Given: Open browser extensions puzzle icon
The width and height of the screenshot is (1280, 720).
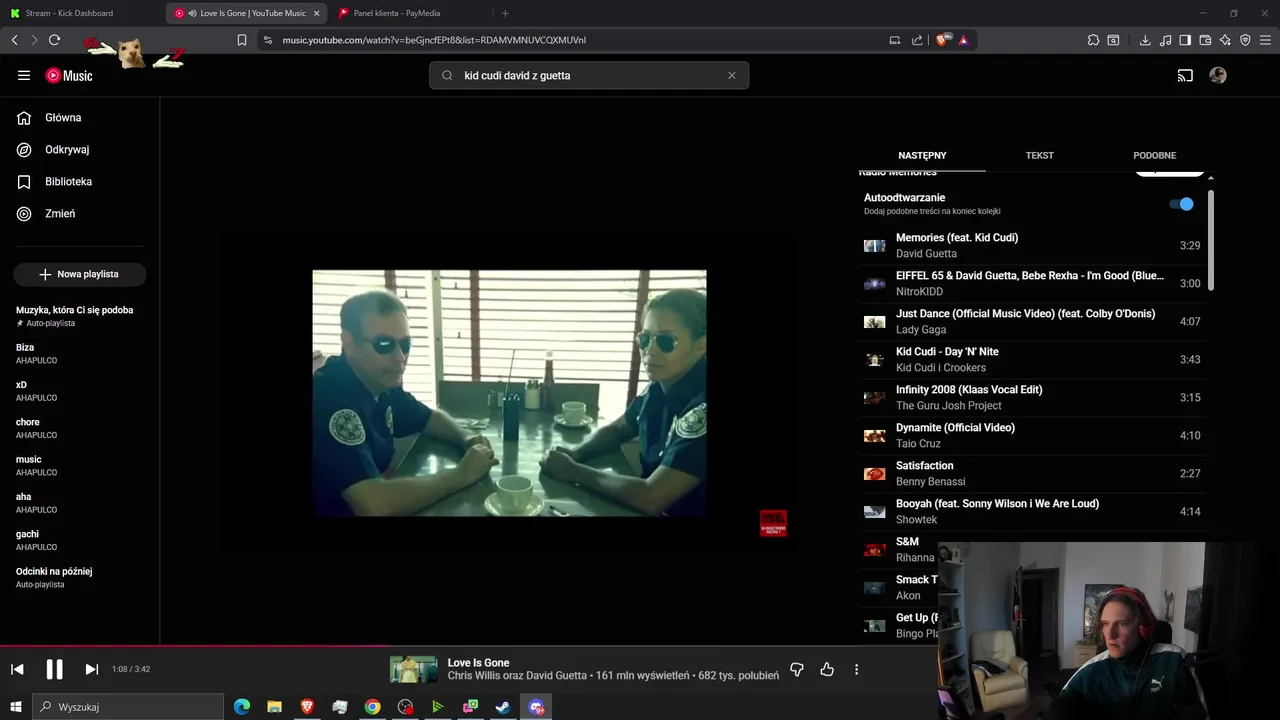Looking at the screenshot, I should (1093, 40).
